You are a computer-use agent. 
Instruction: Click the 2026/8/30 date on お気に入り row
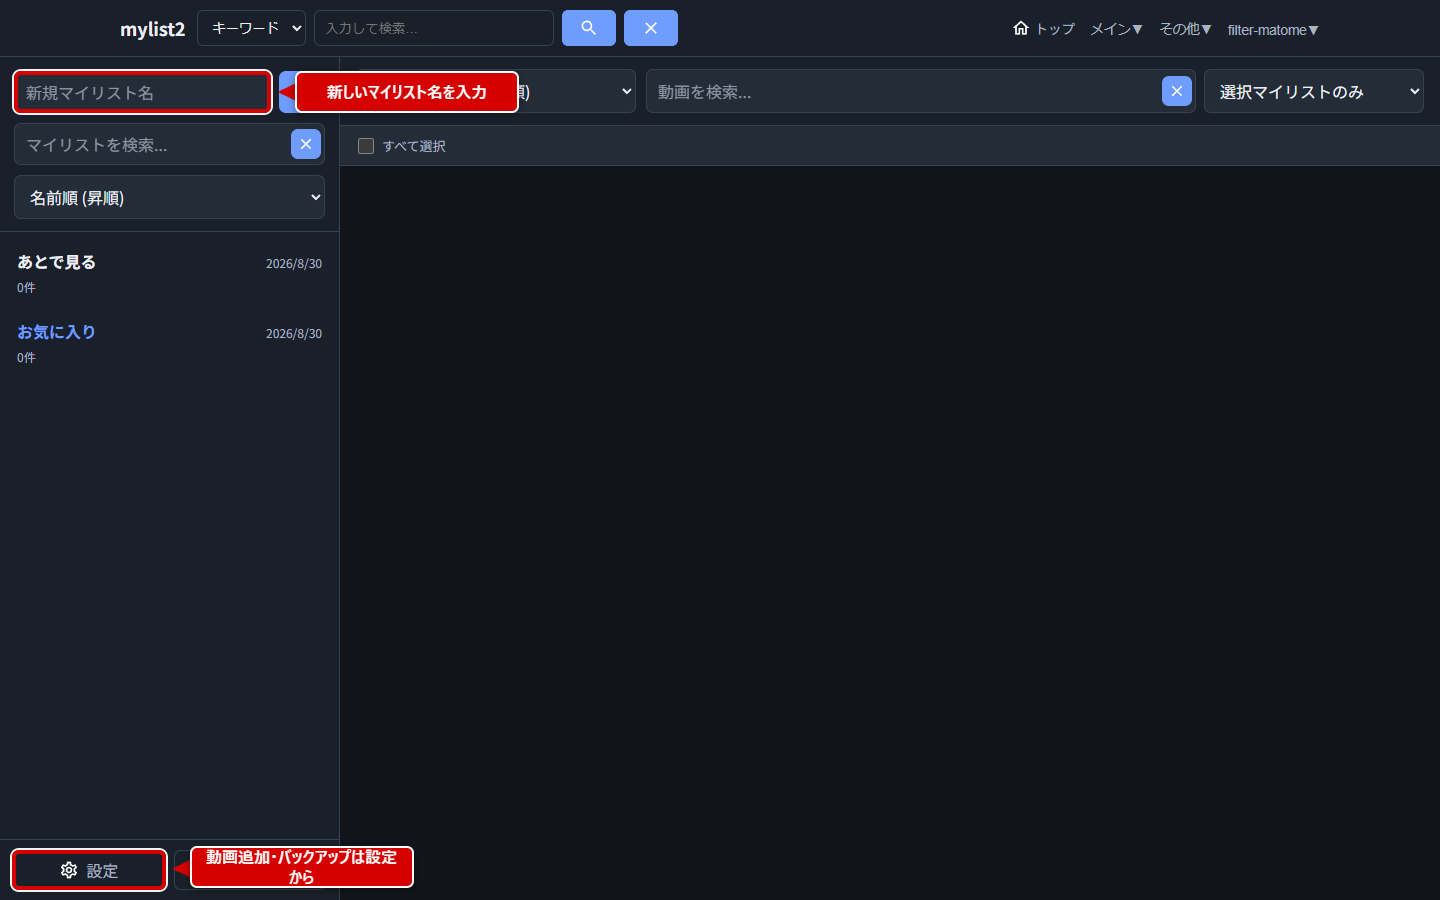click(294, 334)
